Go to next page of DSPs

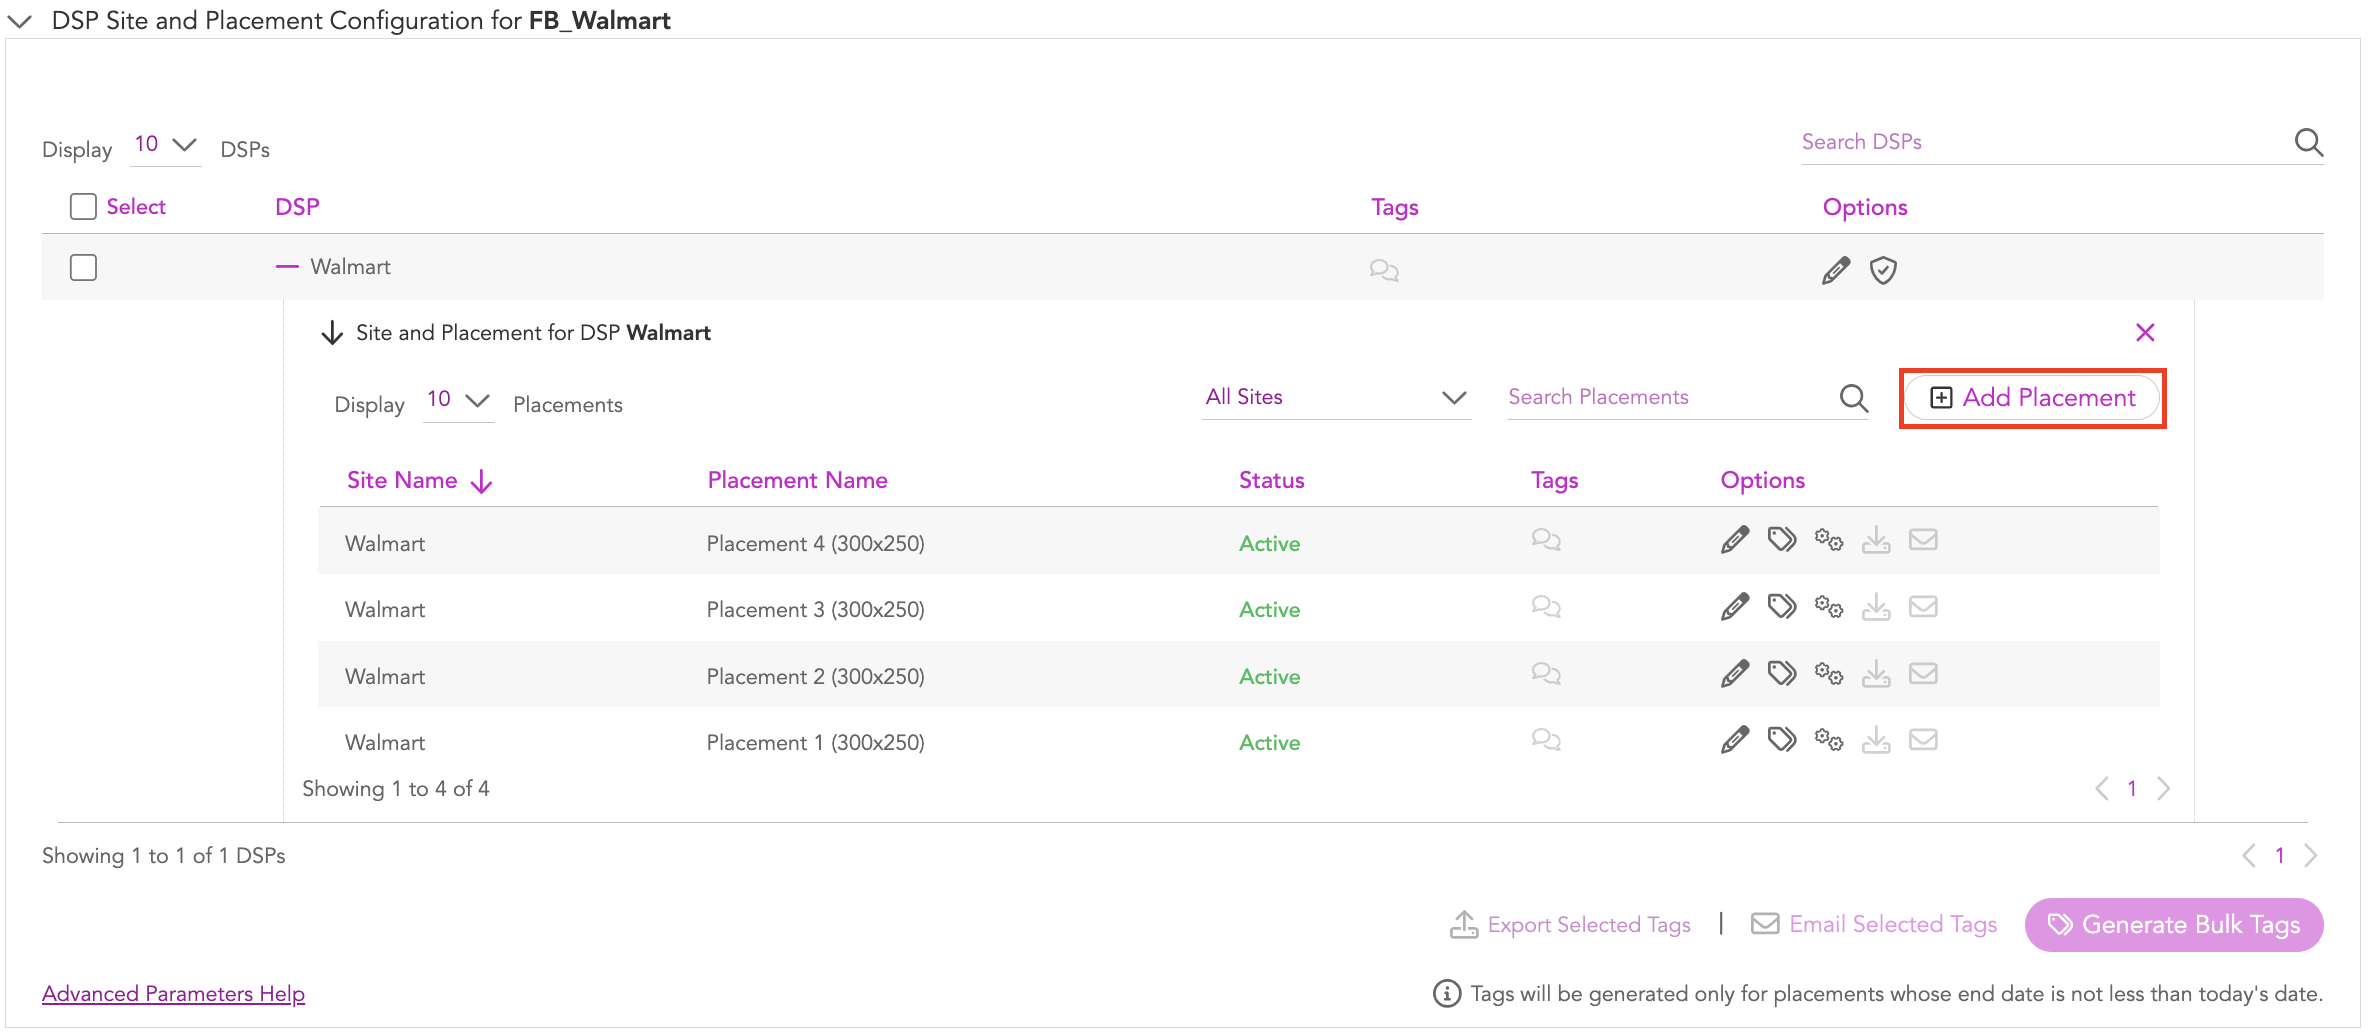[x=2311, y=856]
